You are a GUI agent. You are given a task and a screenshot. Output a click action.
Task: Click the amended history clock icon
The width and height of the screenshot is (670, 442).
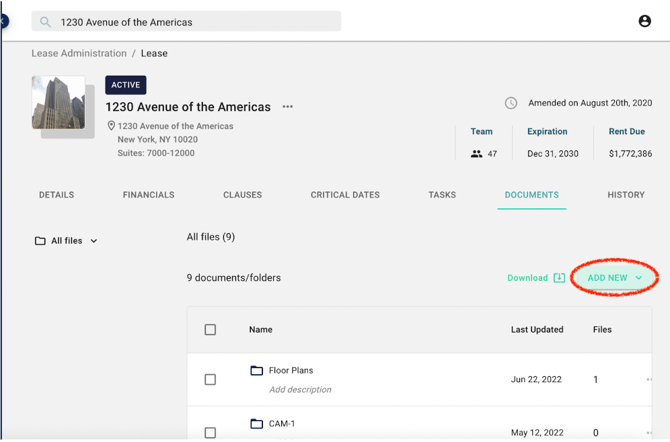pyautogui.click(x=511, y=103)
